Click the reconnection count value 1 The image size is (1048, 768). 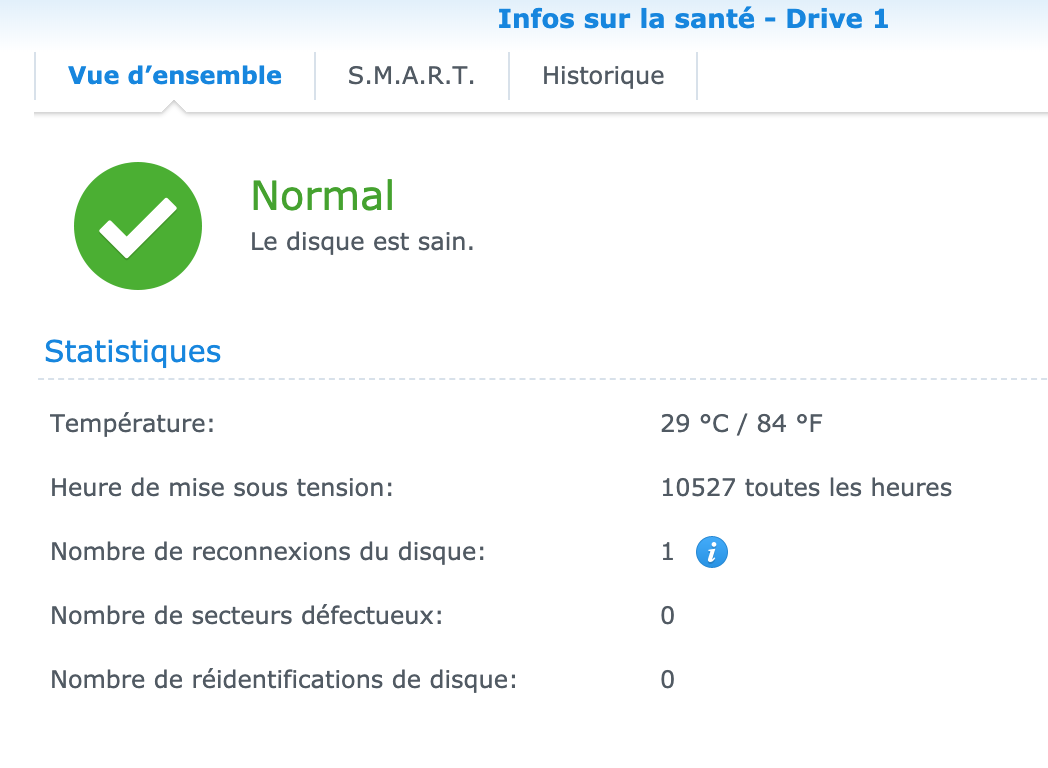668,552
